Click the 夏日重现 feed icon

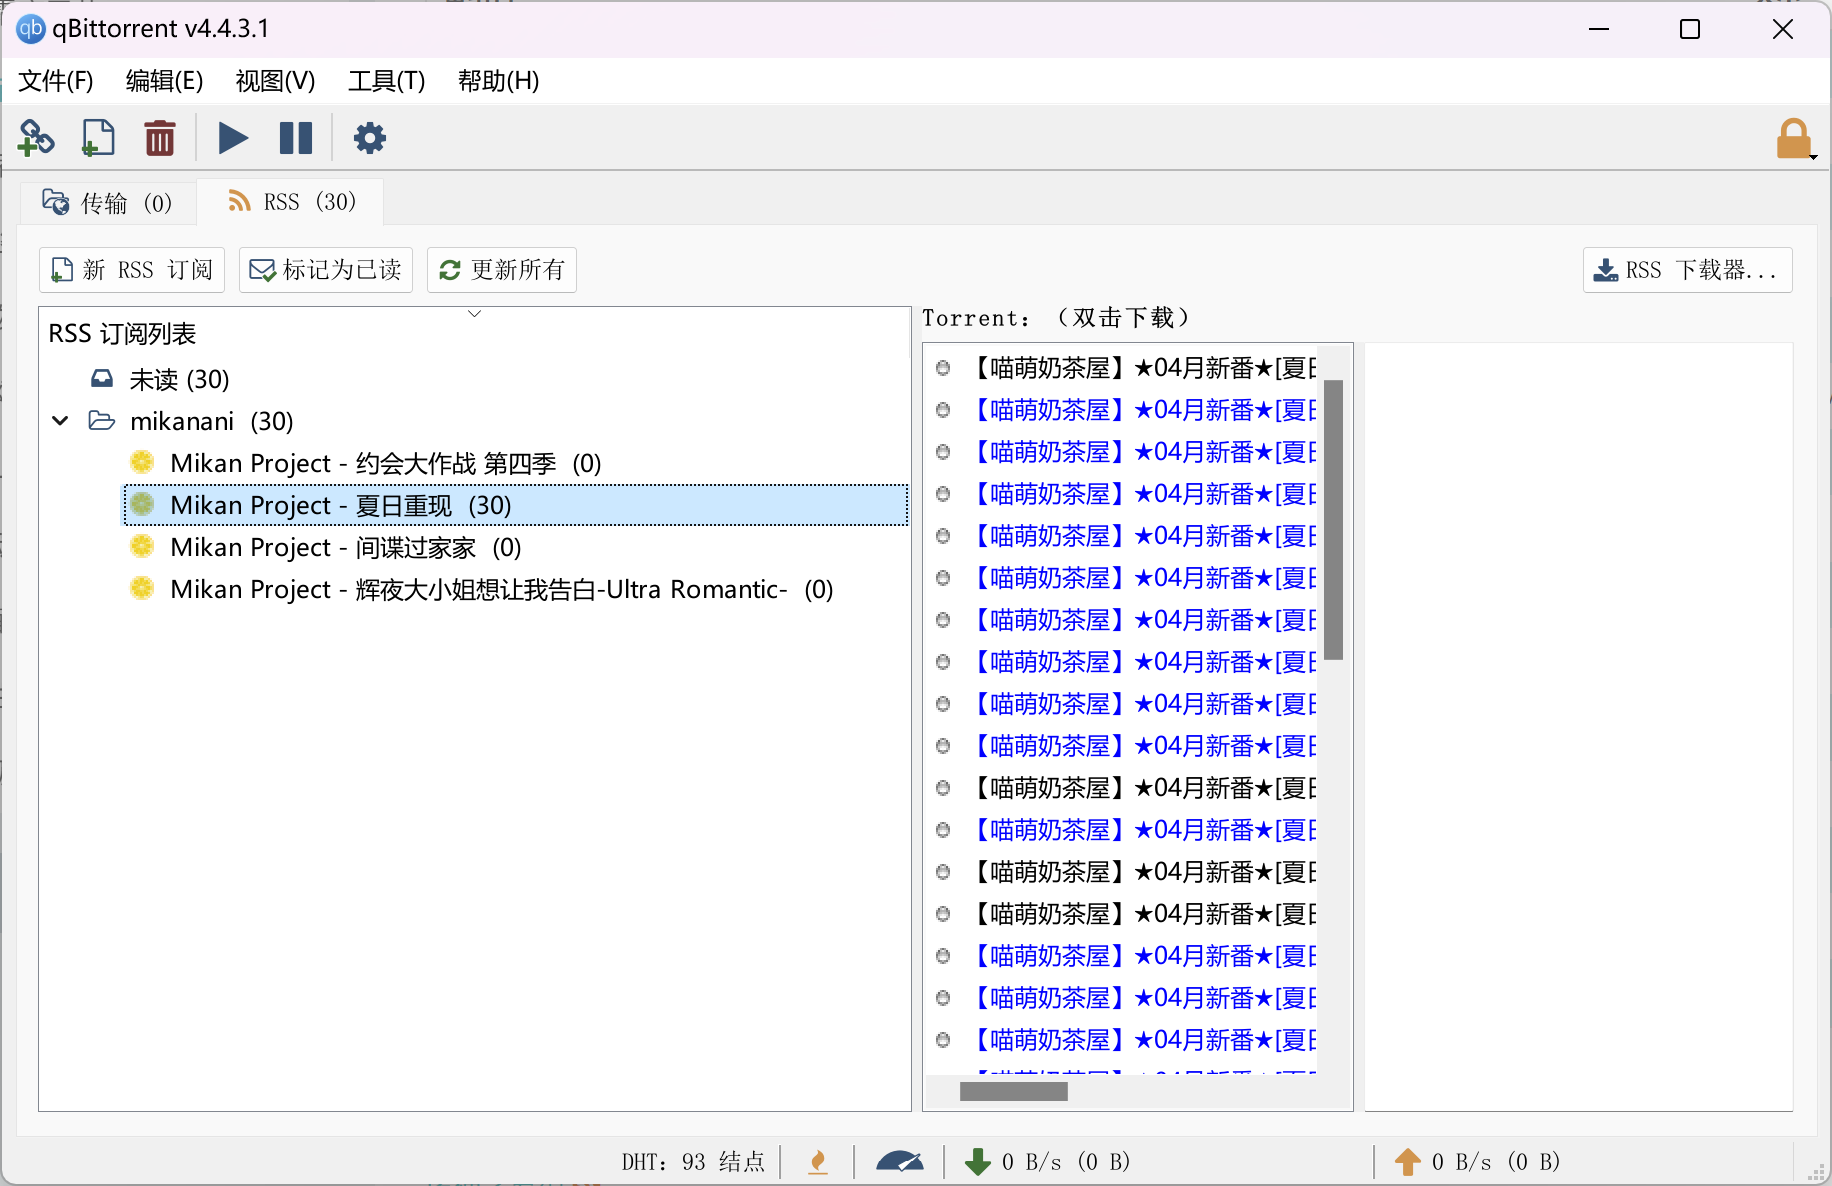pos(142,504)
